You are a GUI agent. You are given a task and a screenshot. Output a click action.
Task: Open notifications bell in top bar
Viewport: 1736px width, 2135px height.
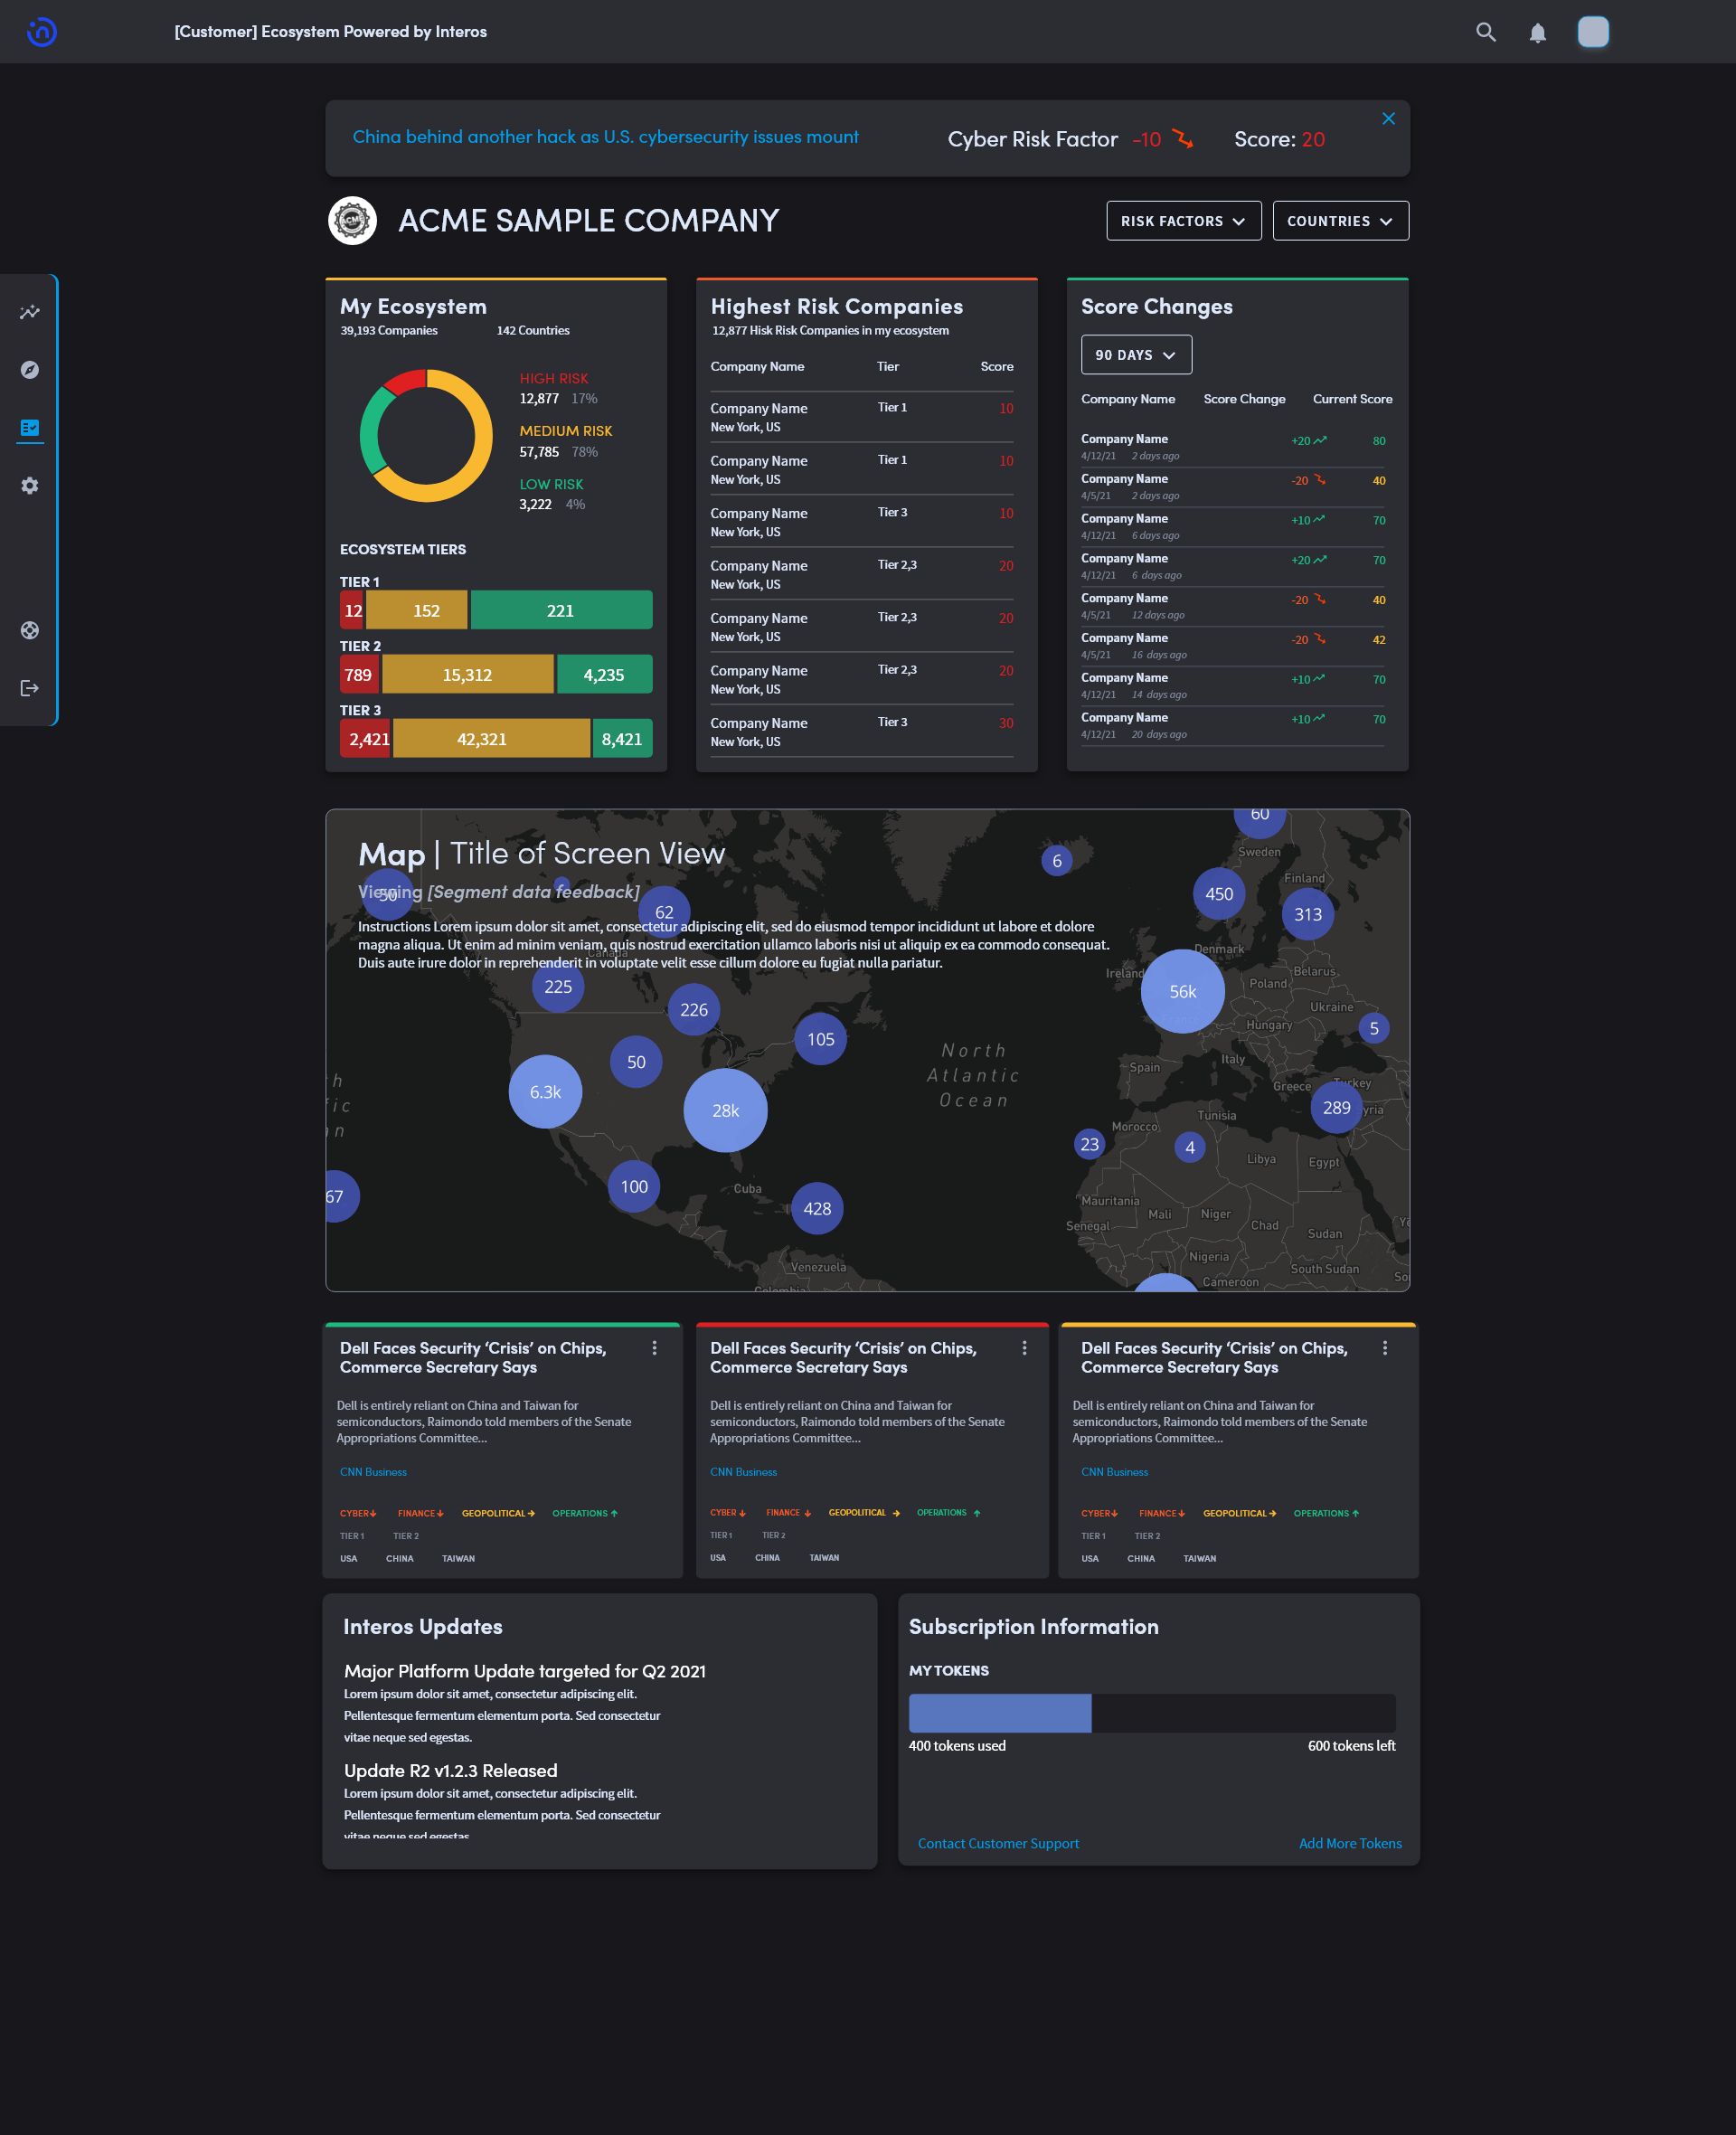click(x=1537, y=33)
